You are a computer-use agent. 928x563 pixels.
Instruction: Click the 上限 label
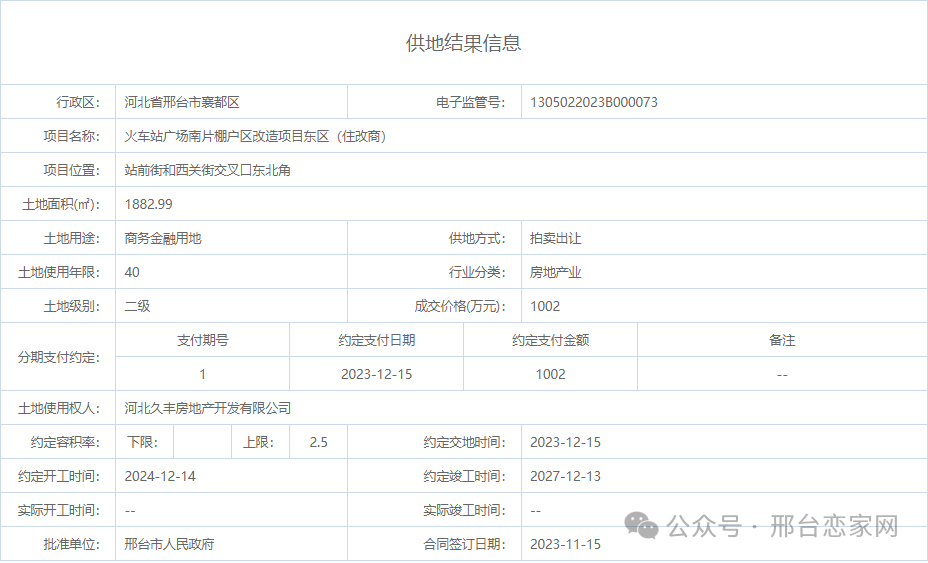(259, 443)
